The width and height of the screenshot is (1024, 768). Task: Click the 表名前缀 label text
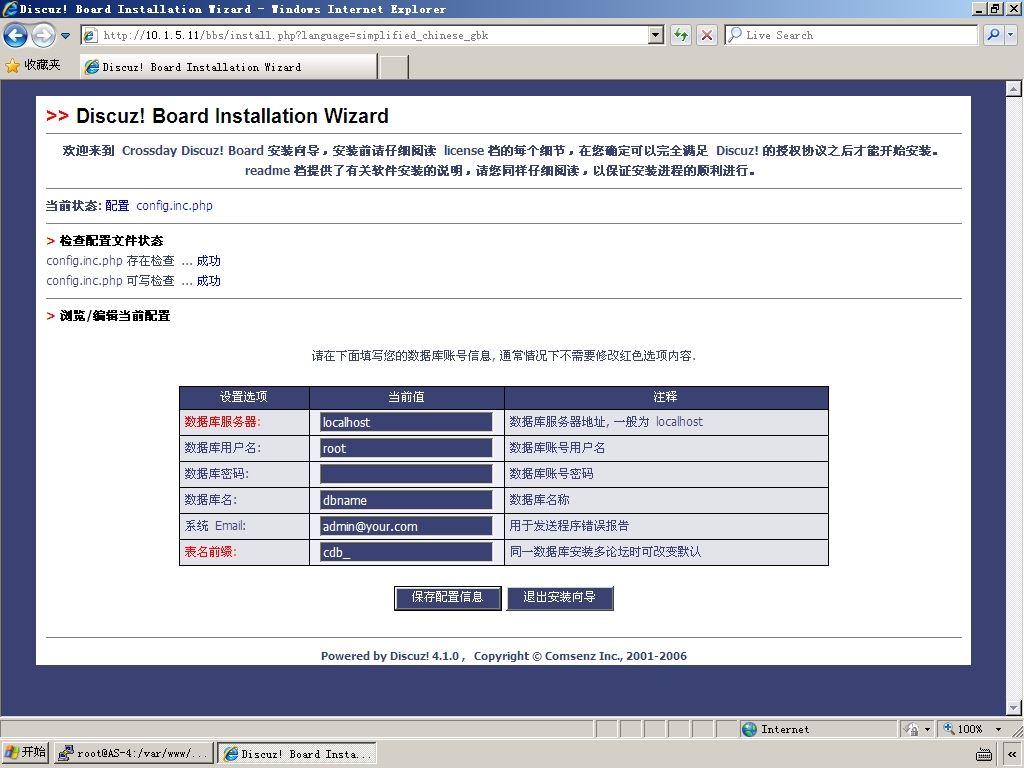click(210, 552)
